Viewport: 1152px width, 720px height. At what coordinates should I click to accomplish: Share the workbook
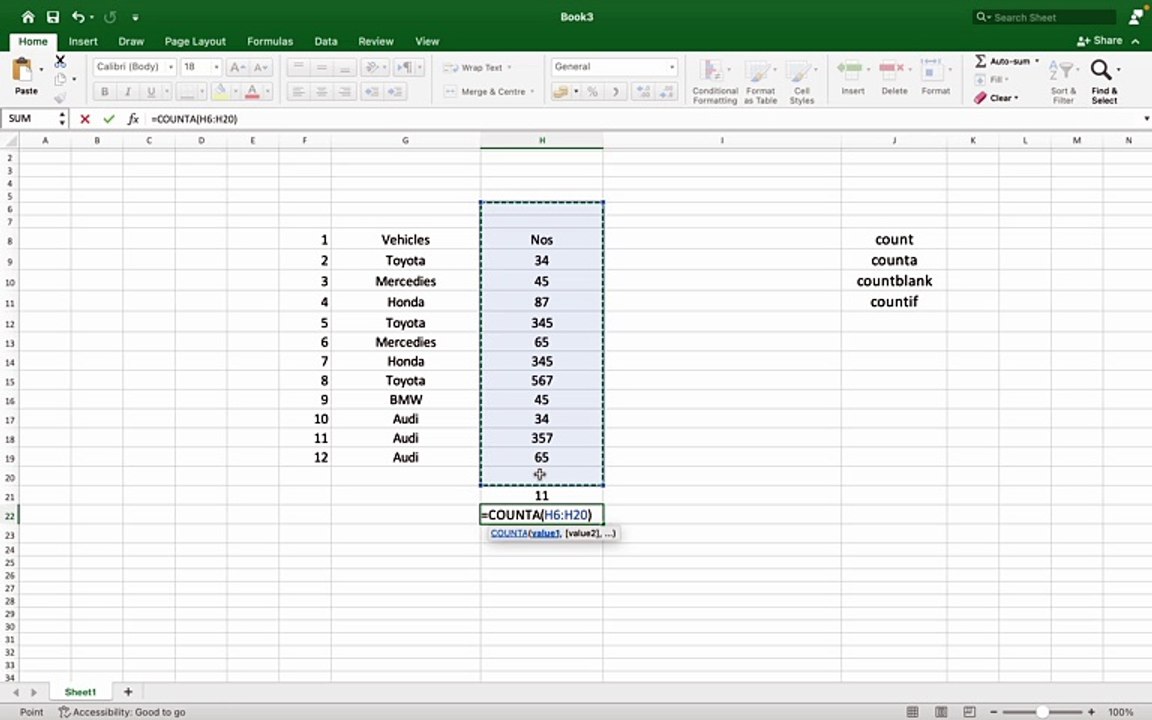pyautogui.click(x=1099, y=40)
